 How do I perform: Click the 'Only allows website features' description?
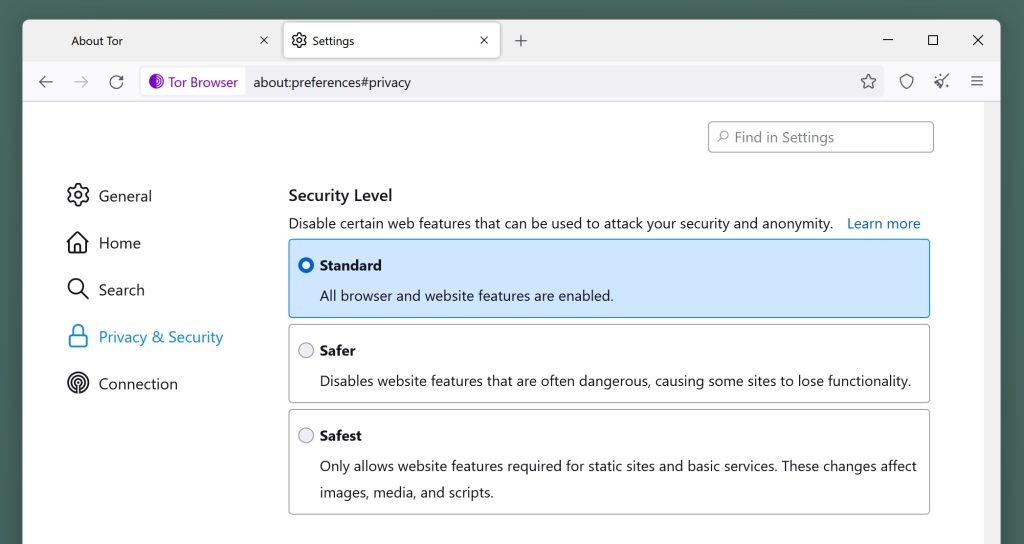[x=618, y=479]
